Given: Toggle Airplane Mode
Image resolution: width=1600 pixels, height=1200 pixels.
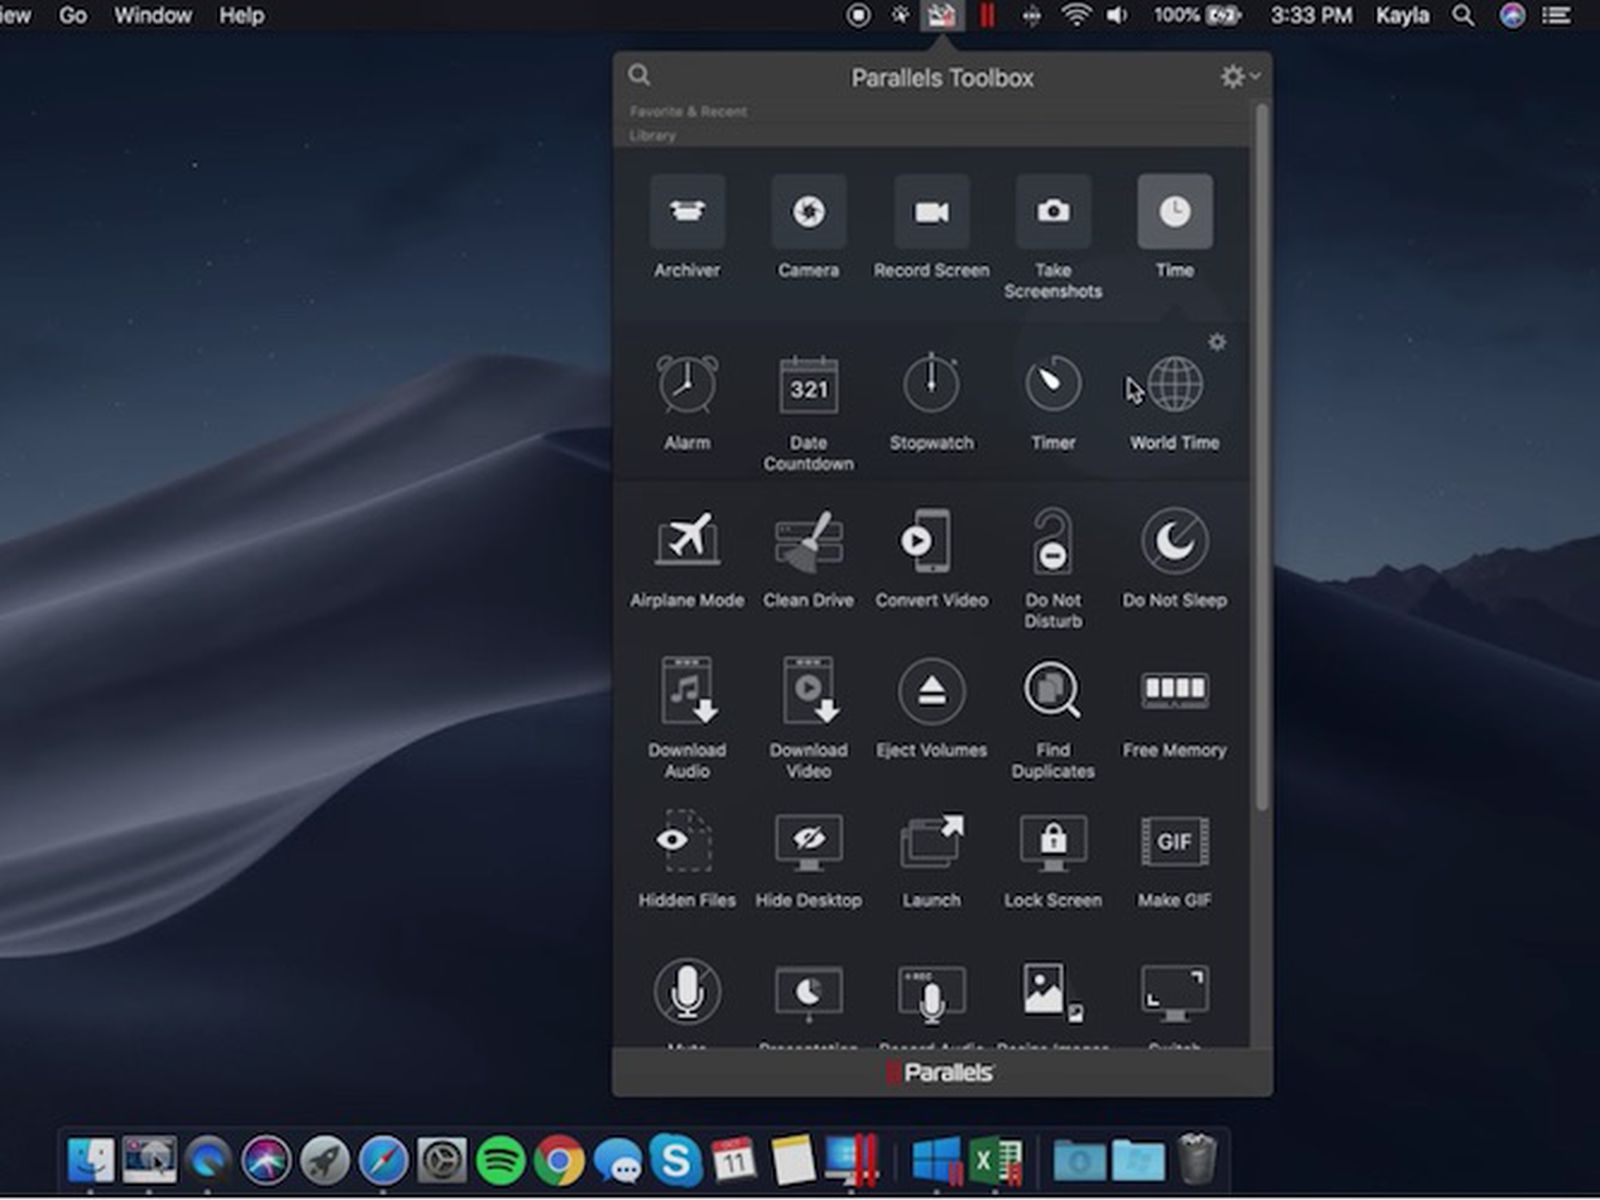Looking at the screenshot, I should [687, 540].
